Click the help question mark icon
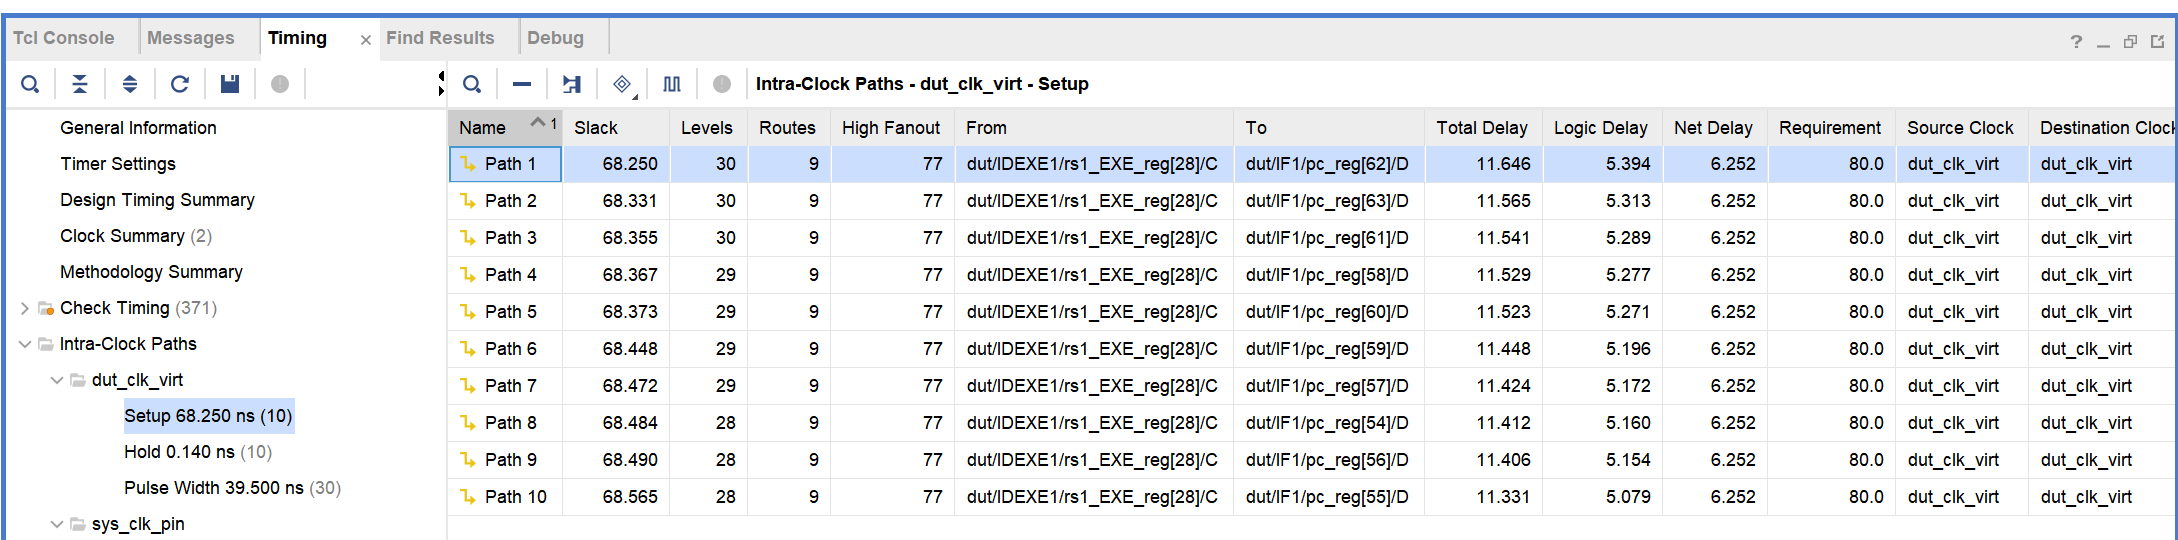The width and height of the screenshot is (2178, 540). (2076, 41)
